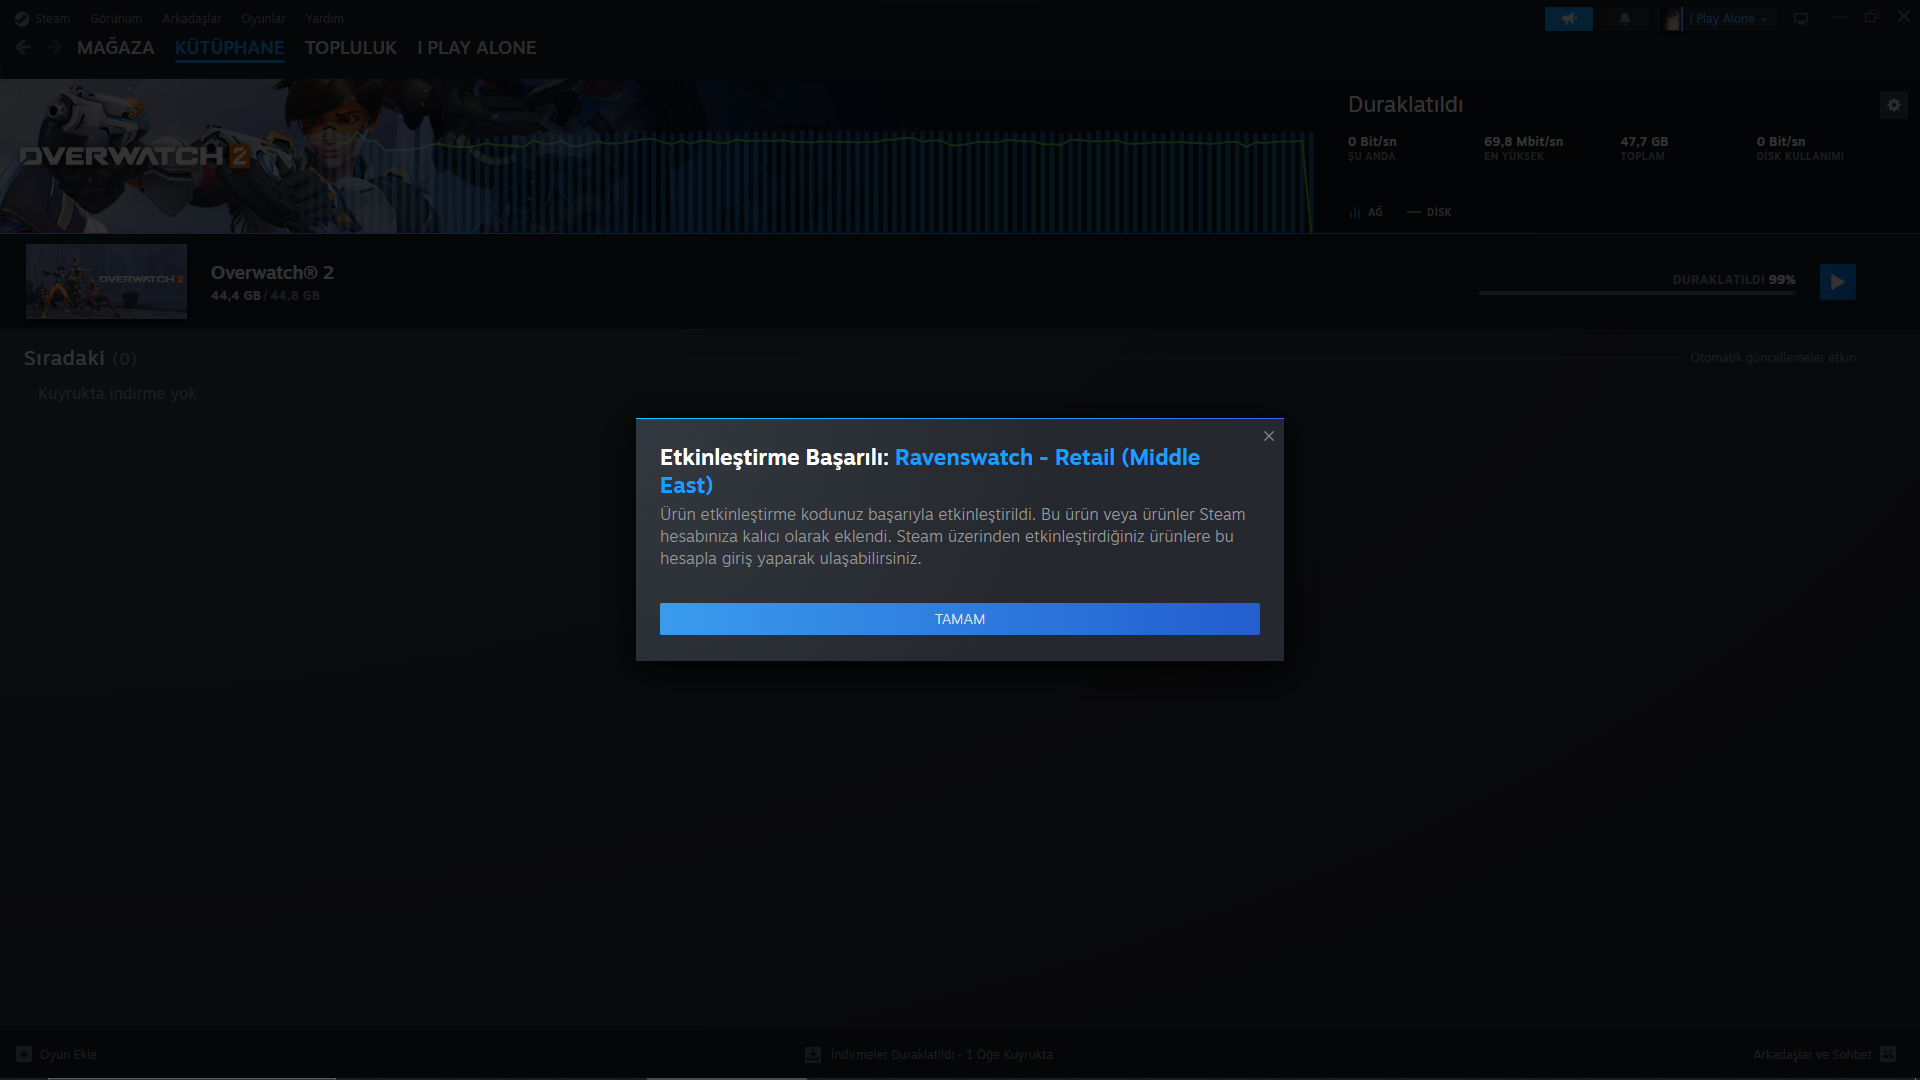
Task: Switch to the MAĞAZA tab
Action: coord(115,48)
